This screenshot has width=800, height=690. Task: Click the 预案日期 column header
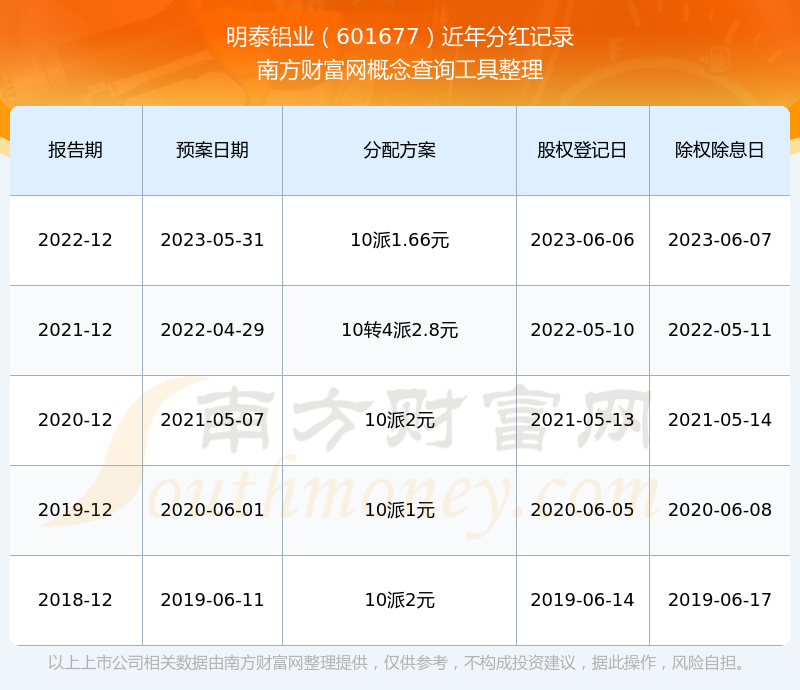pyautogui.click(x=212, y=150)
